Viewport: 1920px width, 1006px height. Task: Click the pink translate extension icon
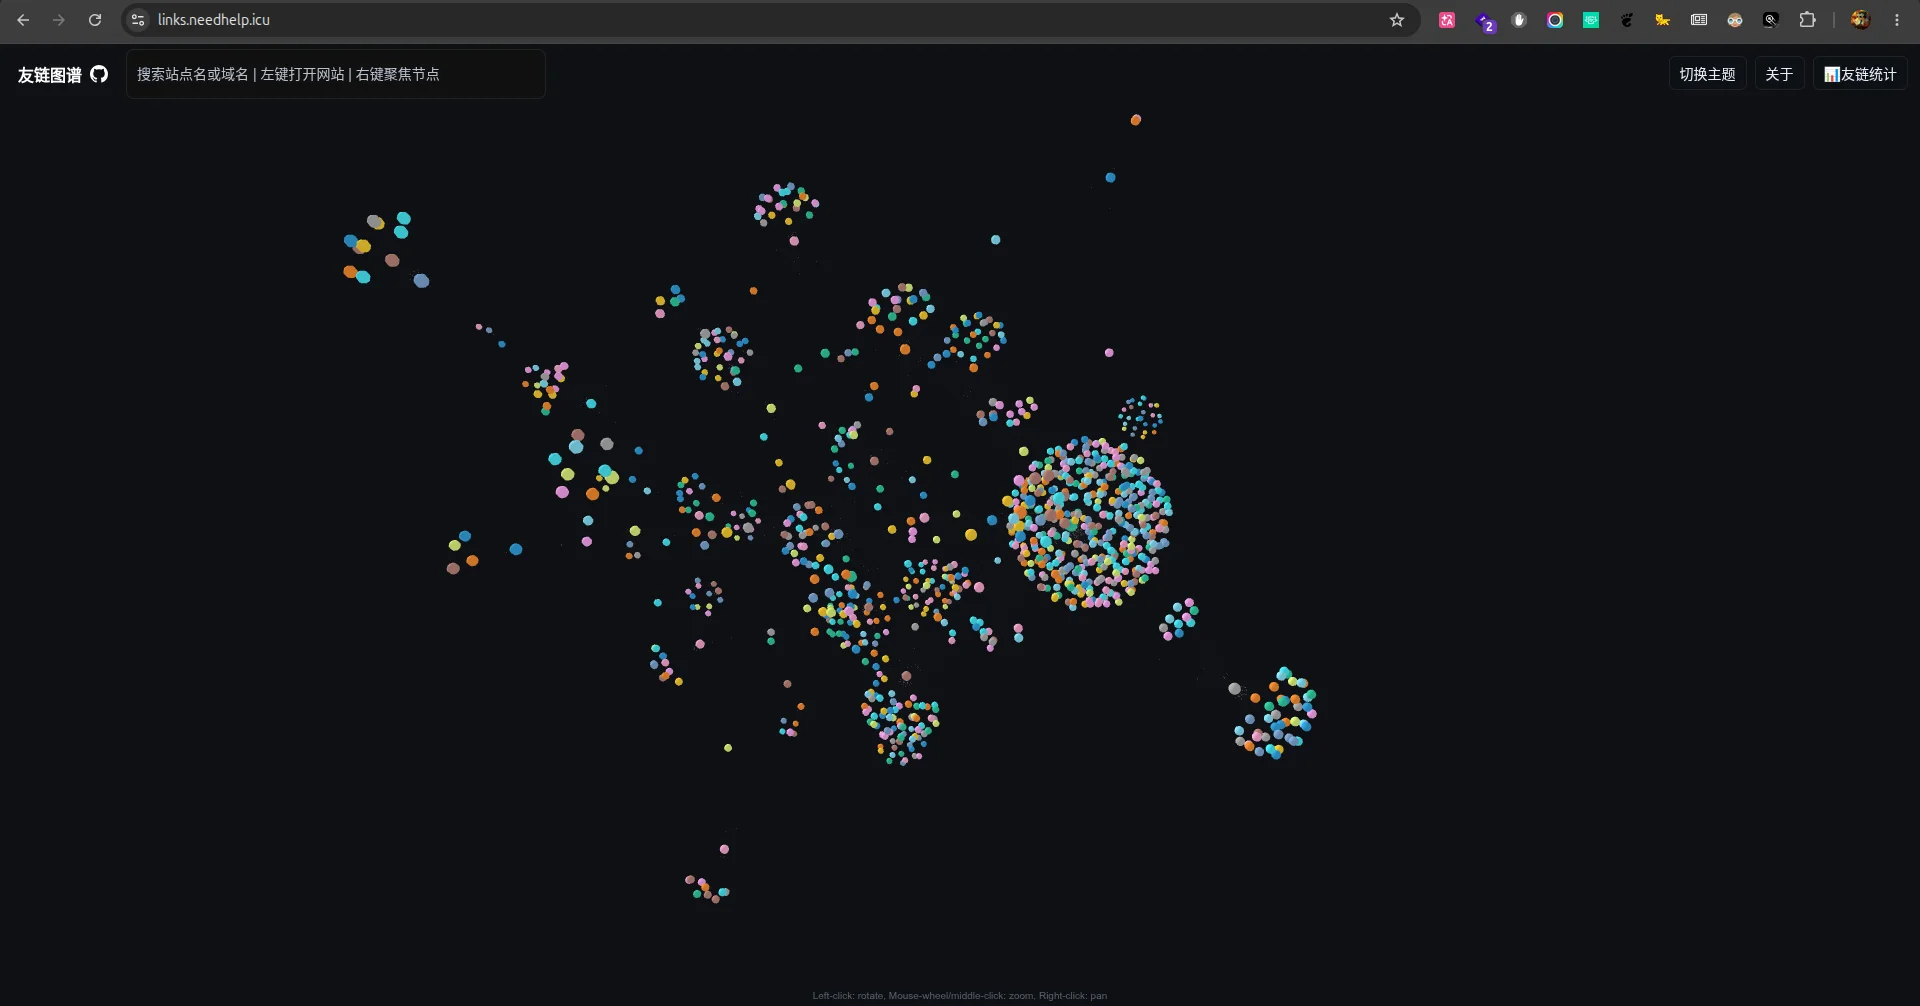click(x=1447, y=20)
